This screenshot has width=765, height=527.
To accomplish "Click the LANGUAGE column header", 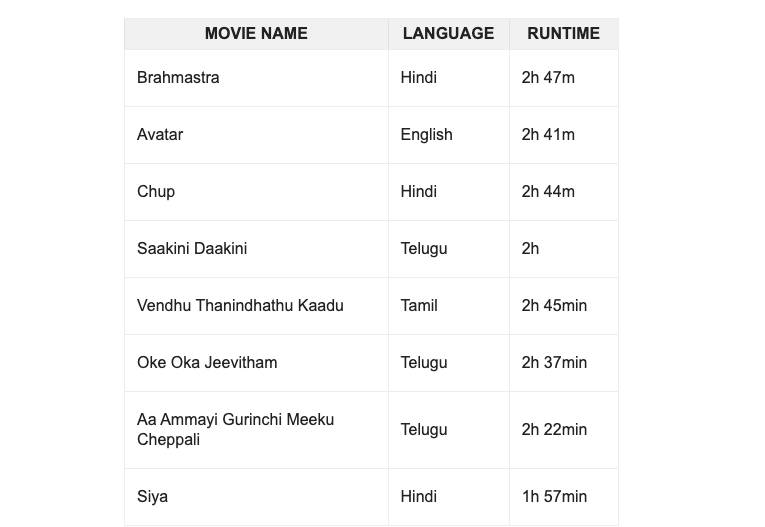I will click(448, 33).
